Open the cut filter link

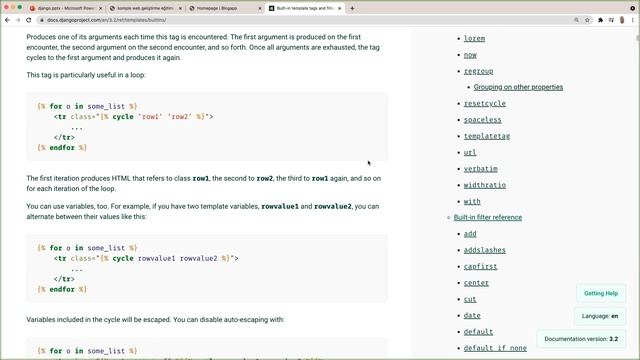point(470,299)
